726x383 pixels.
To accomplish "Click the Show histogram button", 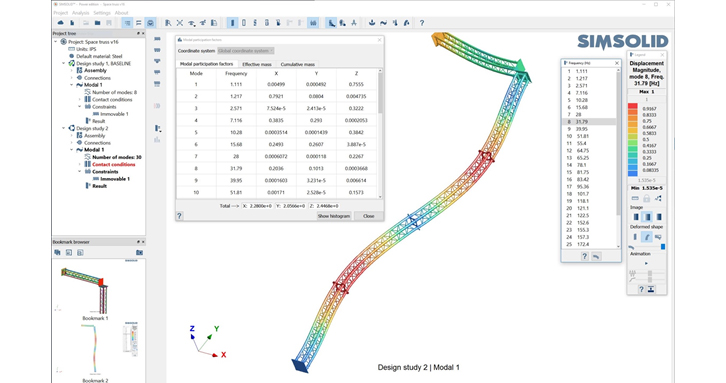I will [334, 216].
